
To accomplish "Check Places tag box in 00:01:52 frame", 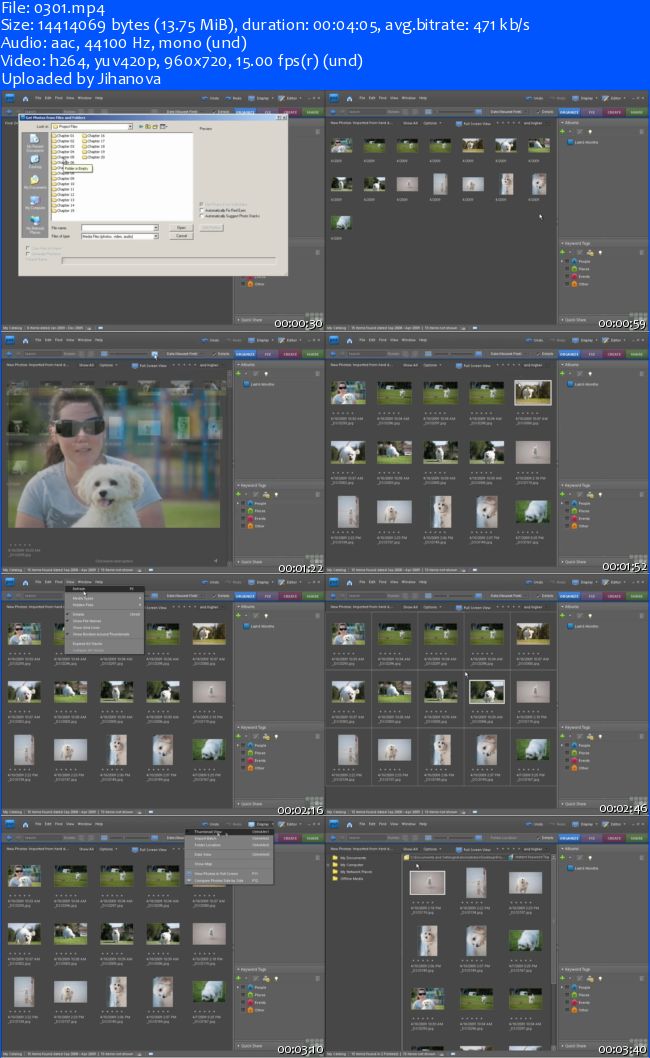I will [x=567, y=511].
